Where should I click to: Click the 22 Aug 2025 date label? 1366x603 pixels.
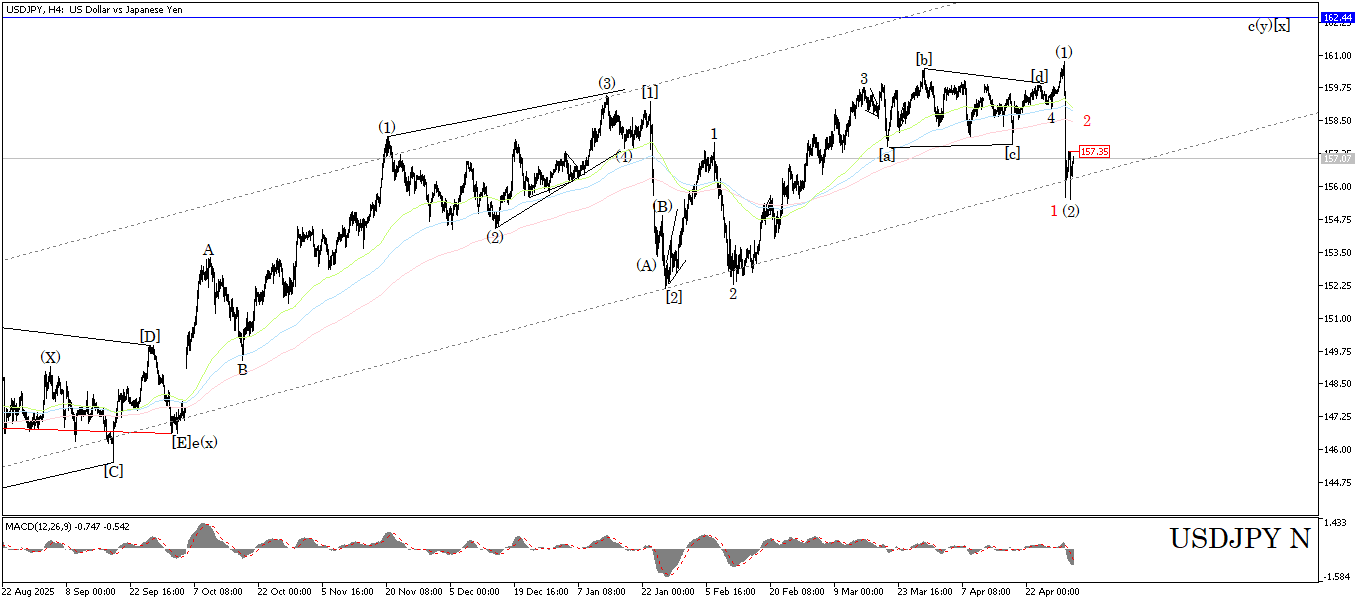point(28,591)
